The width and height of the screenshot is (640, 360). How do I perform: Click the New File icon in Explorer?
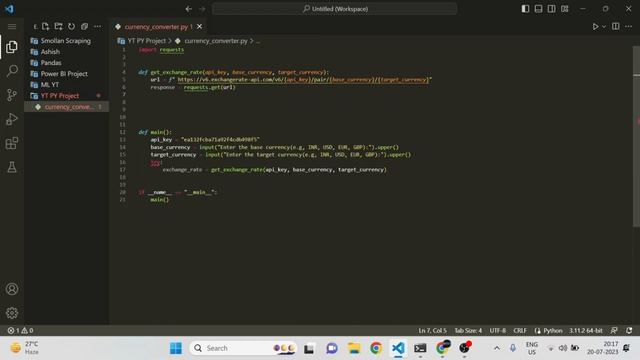coord(45,27)
